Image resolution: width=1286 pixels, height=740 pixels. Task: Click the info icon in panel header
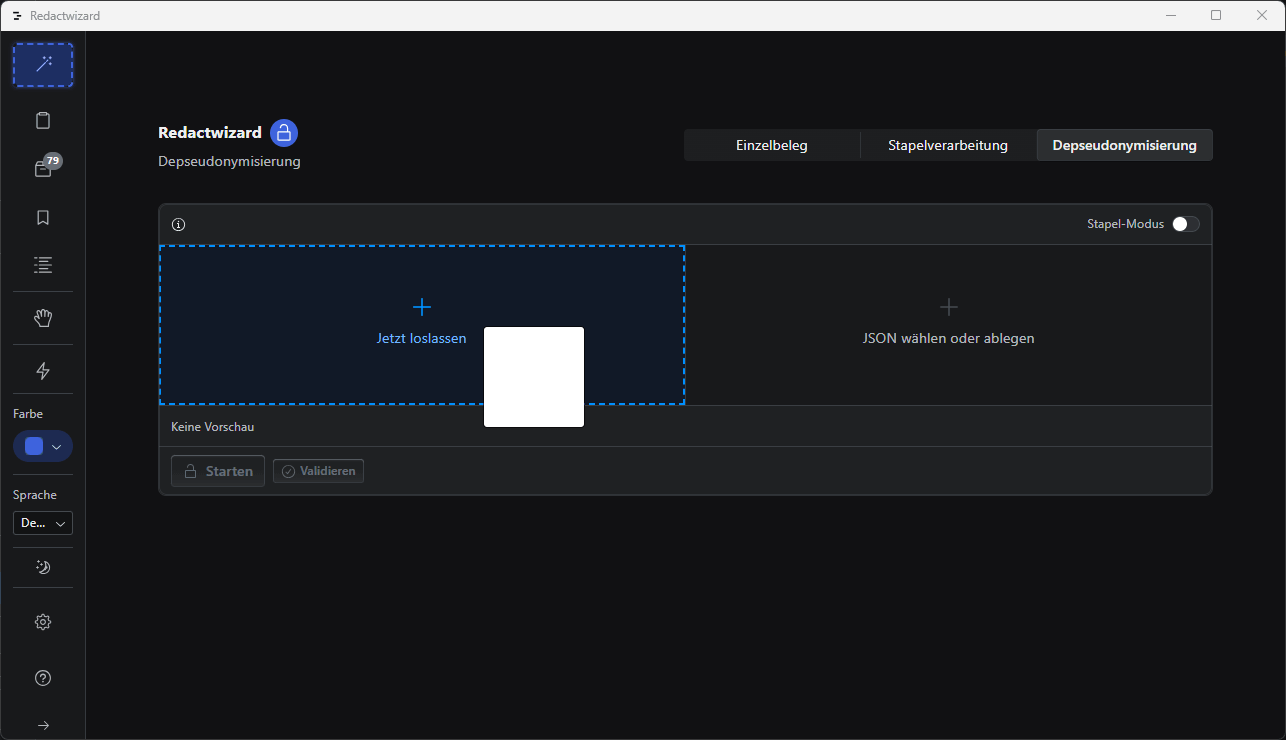click(179, 225)
